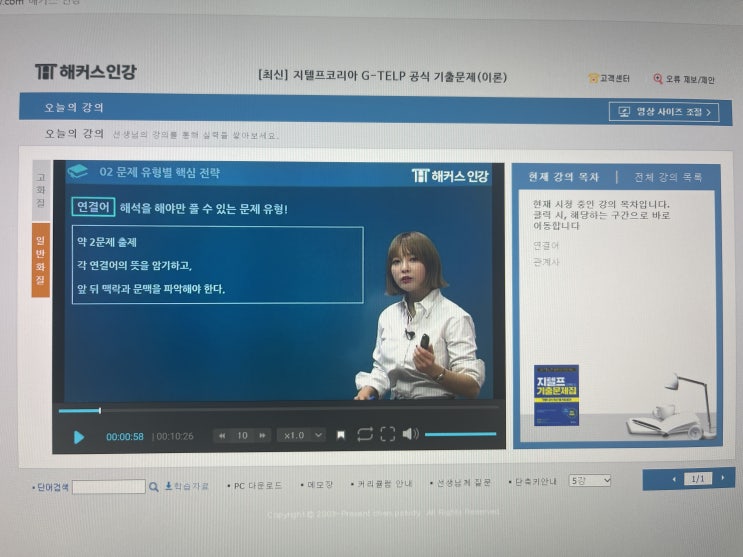The height and width of the screenshot is (557, 743).
Task: Open 오류 제보/제안 link
Action: tap(684, 79)
